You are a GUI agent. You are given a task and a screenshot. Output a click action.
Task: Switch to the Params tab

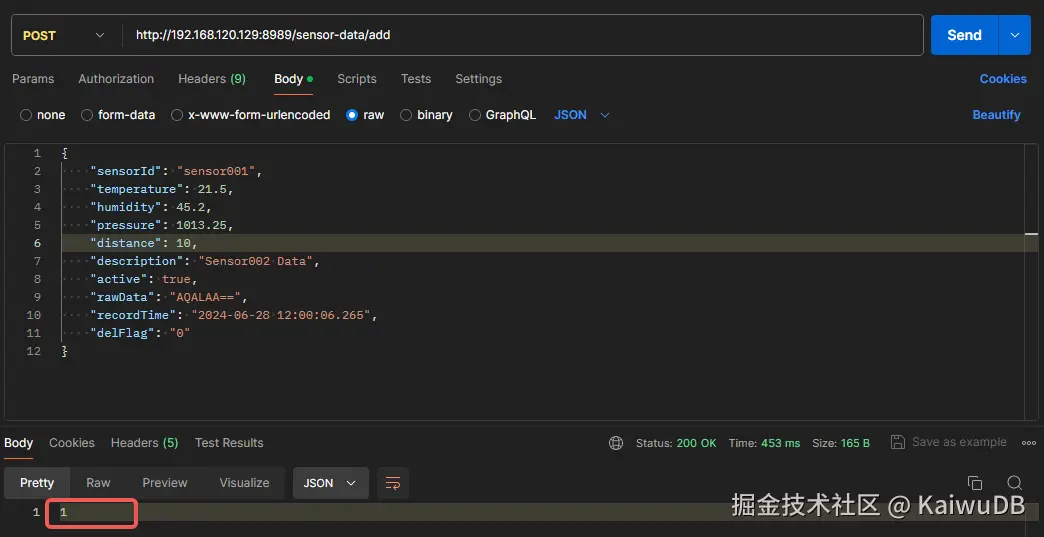click(33, 79)
